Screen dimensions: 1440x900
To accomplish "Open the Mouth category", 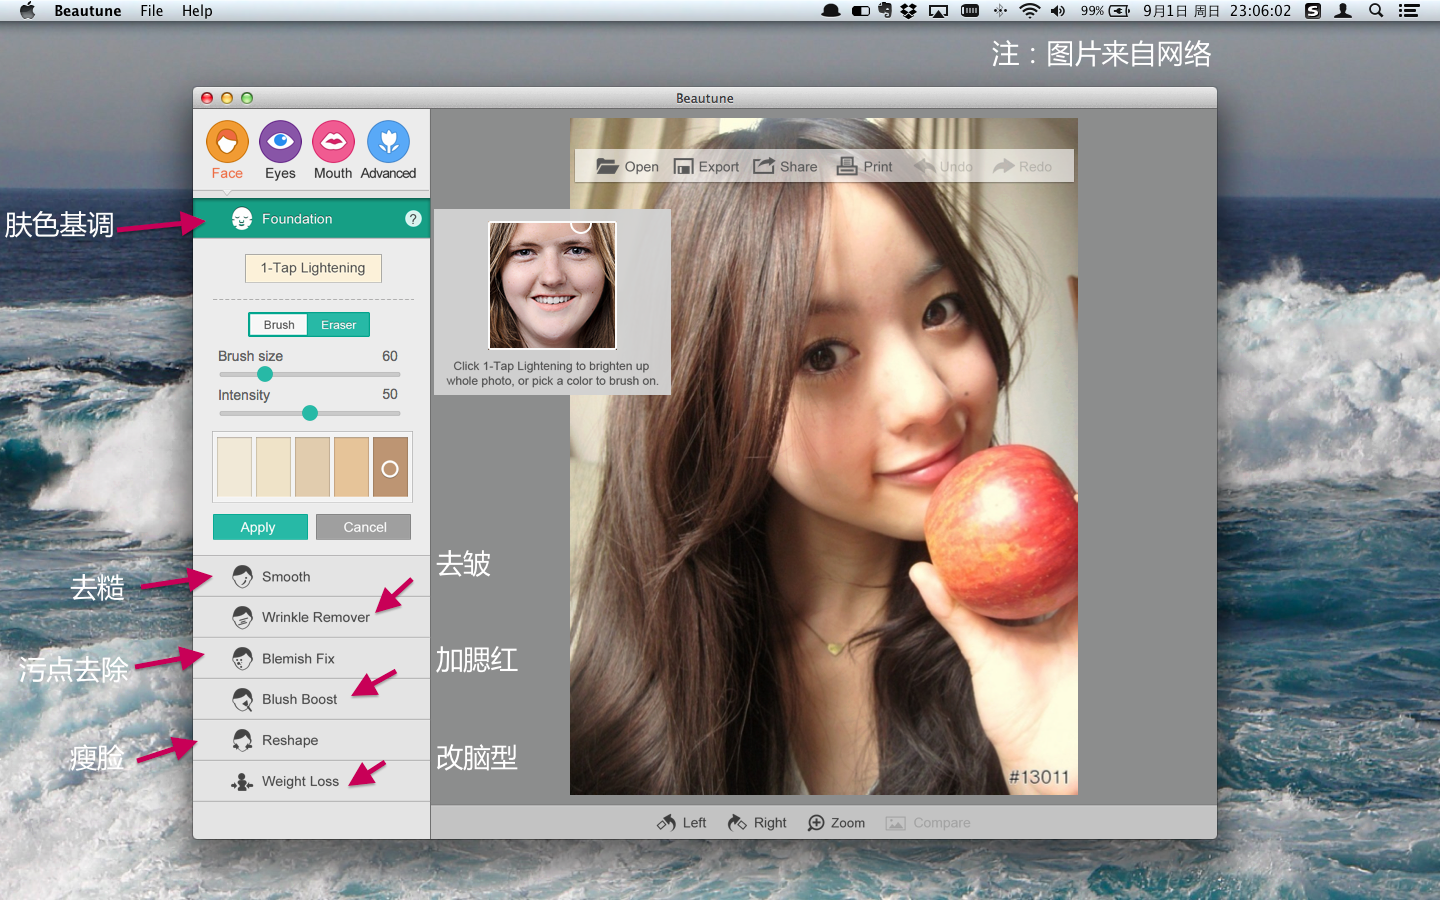I will click(x=333, y=142).
